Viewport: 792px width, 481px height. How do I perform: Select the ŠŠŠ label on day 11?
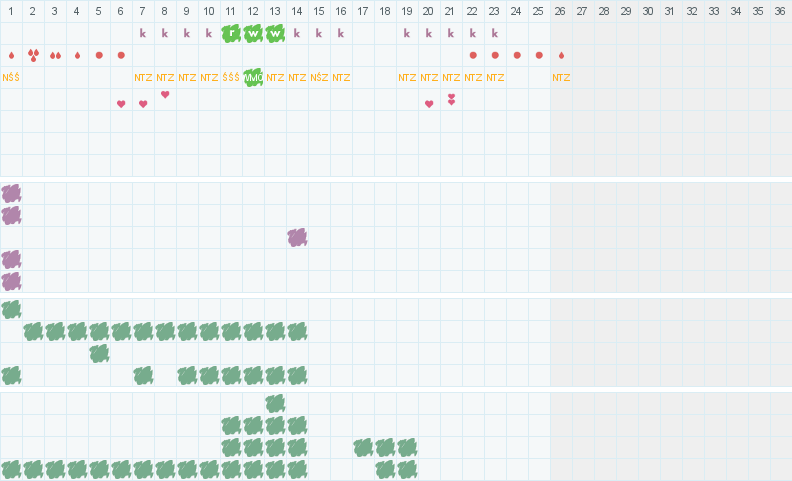(x=231, y=77)
